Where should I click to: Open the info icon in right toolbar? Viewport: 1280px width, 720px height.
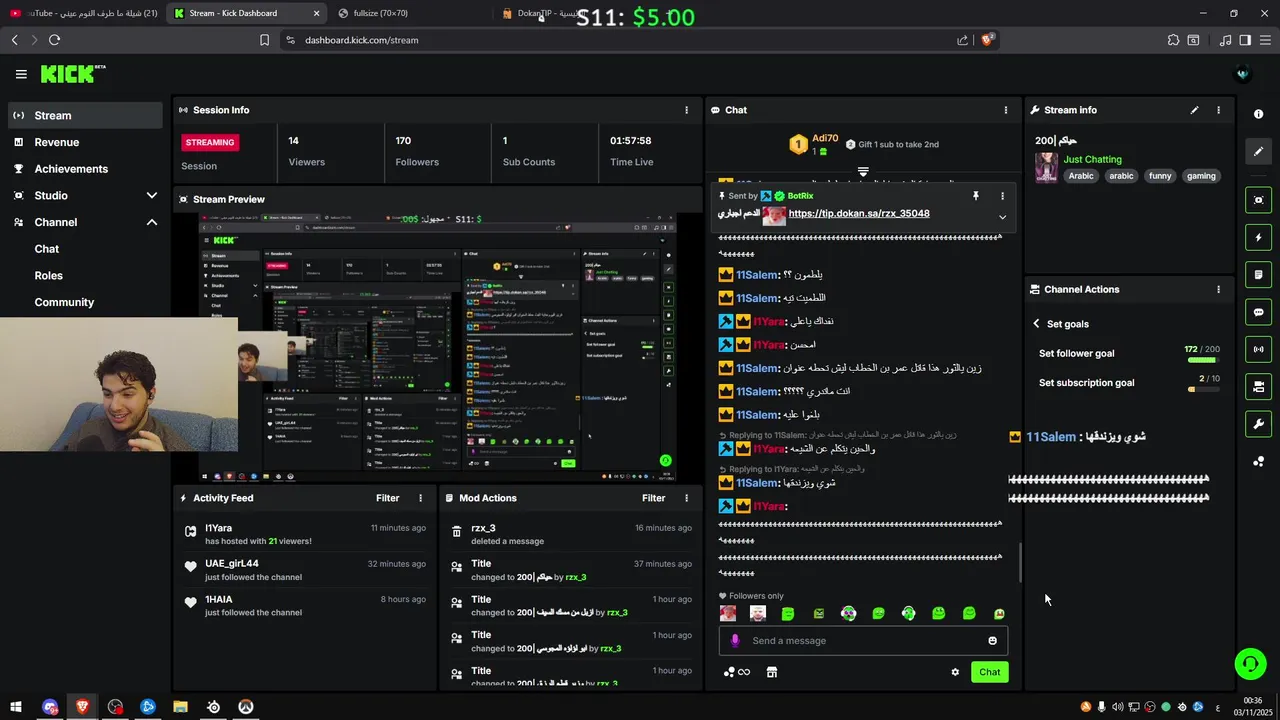click(1259, 114)
